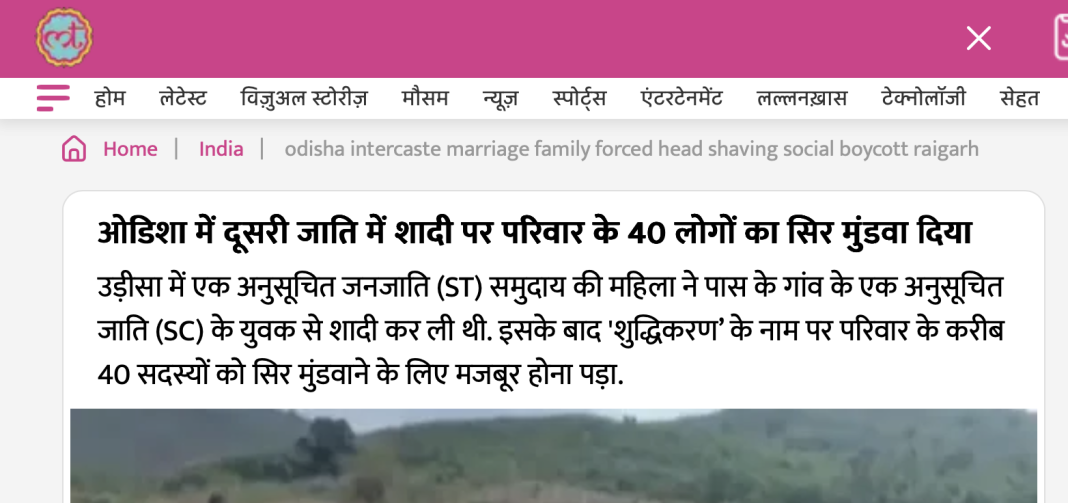Image resolution: width=1068 pixels, height=503 pixels.
Task: Select the स्पोर्ट्स menu item
Action: [x=580, y=99]
